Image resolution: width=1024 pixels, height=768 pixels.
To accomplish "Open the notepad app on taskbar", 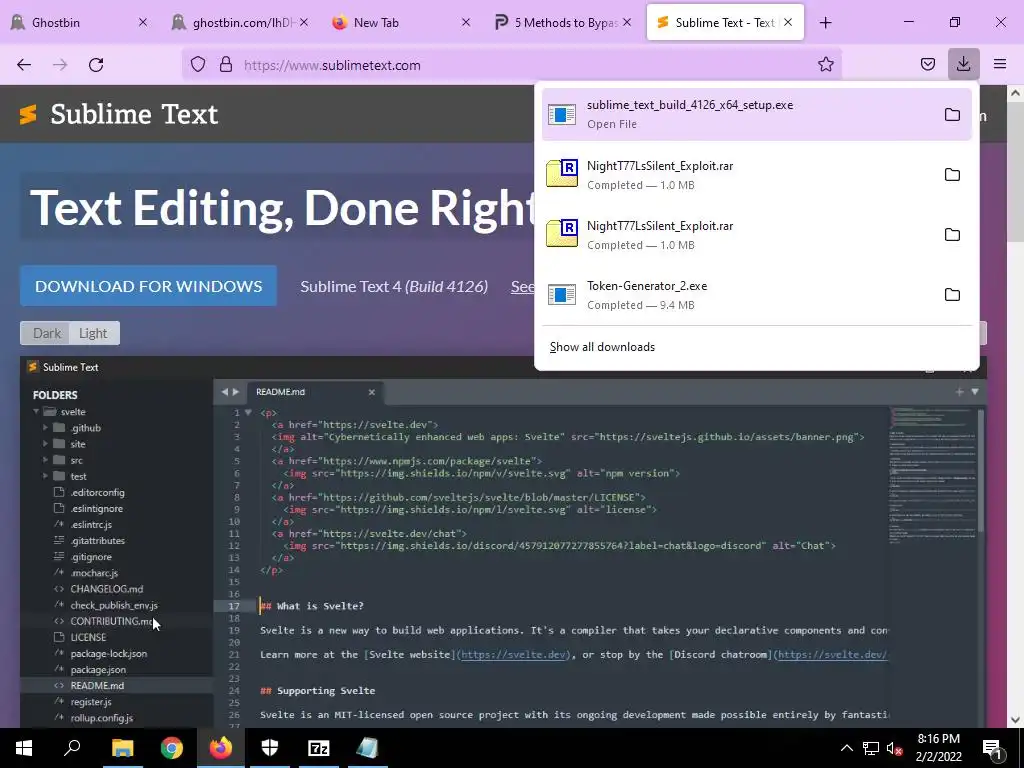I will 368,748.
